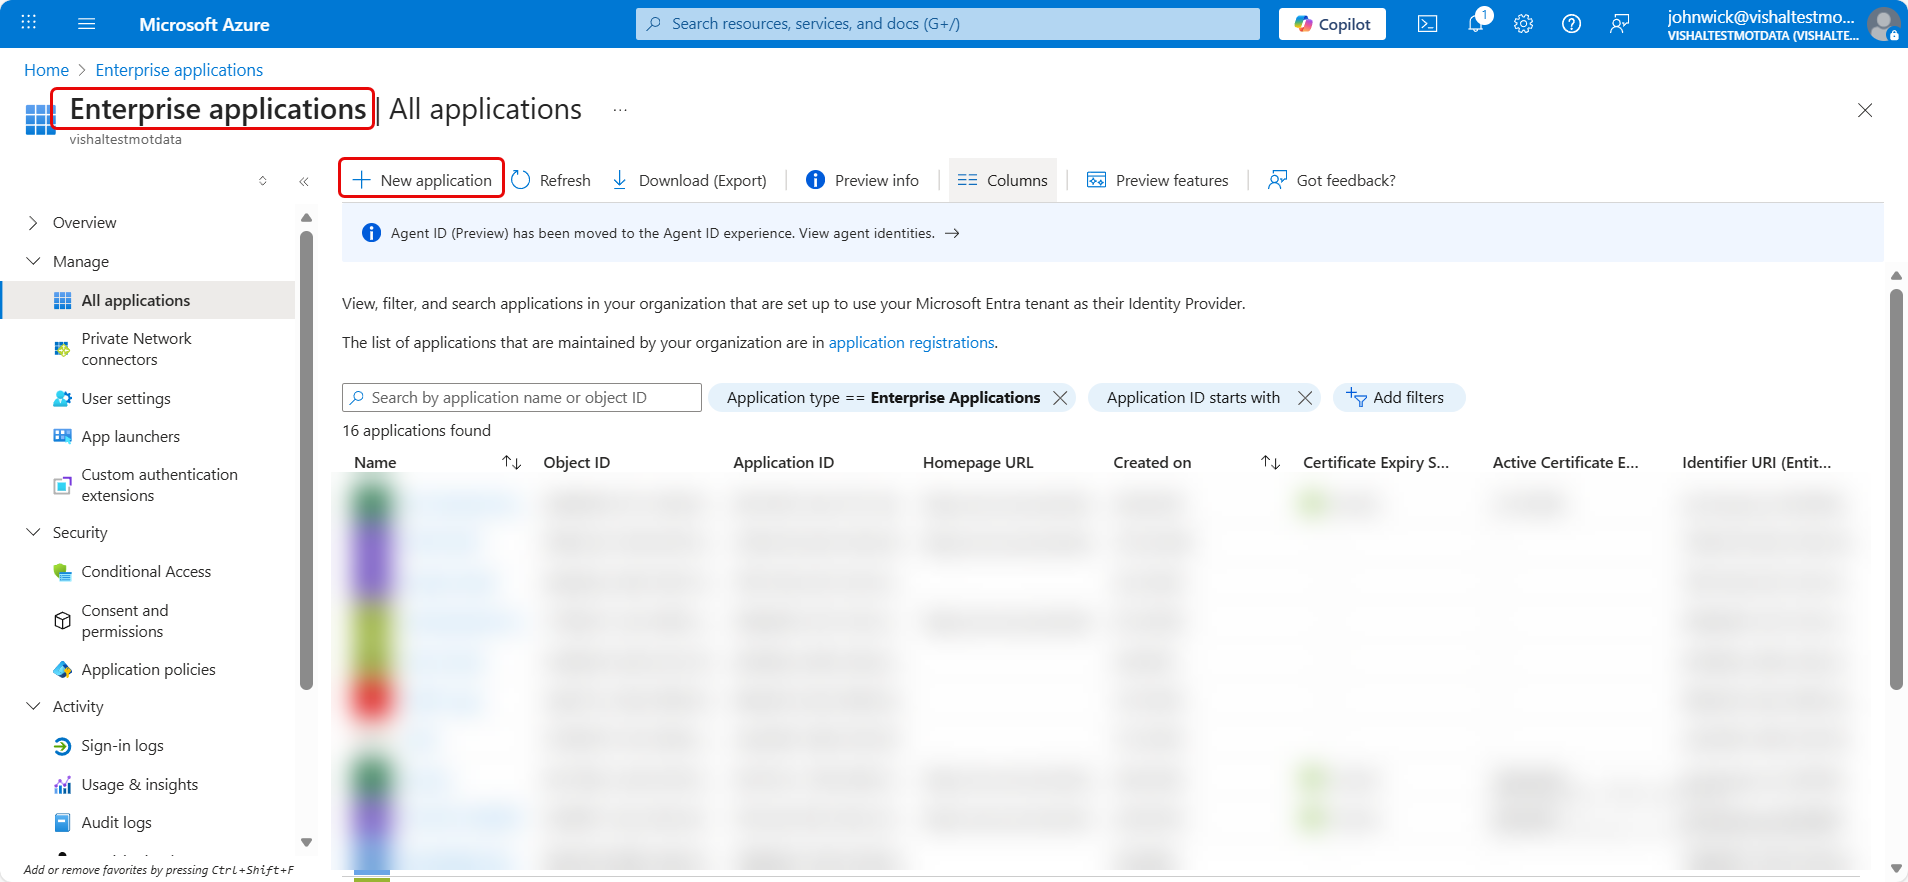Sort by the Name column arrows
This screenshot has width=1908, height=882.
click(511, 462)
